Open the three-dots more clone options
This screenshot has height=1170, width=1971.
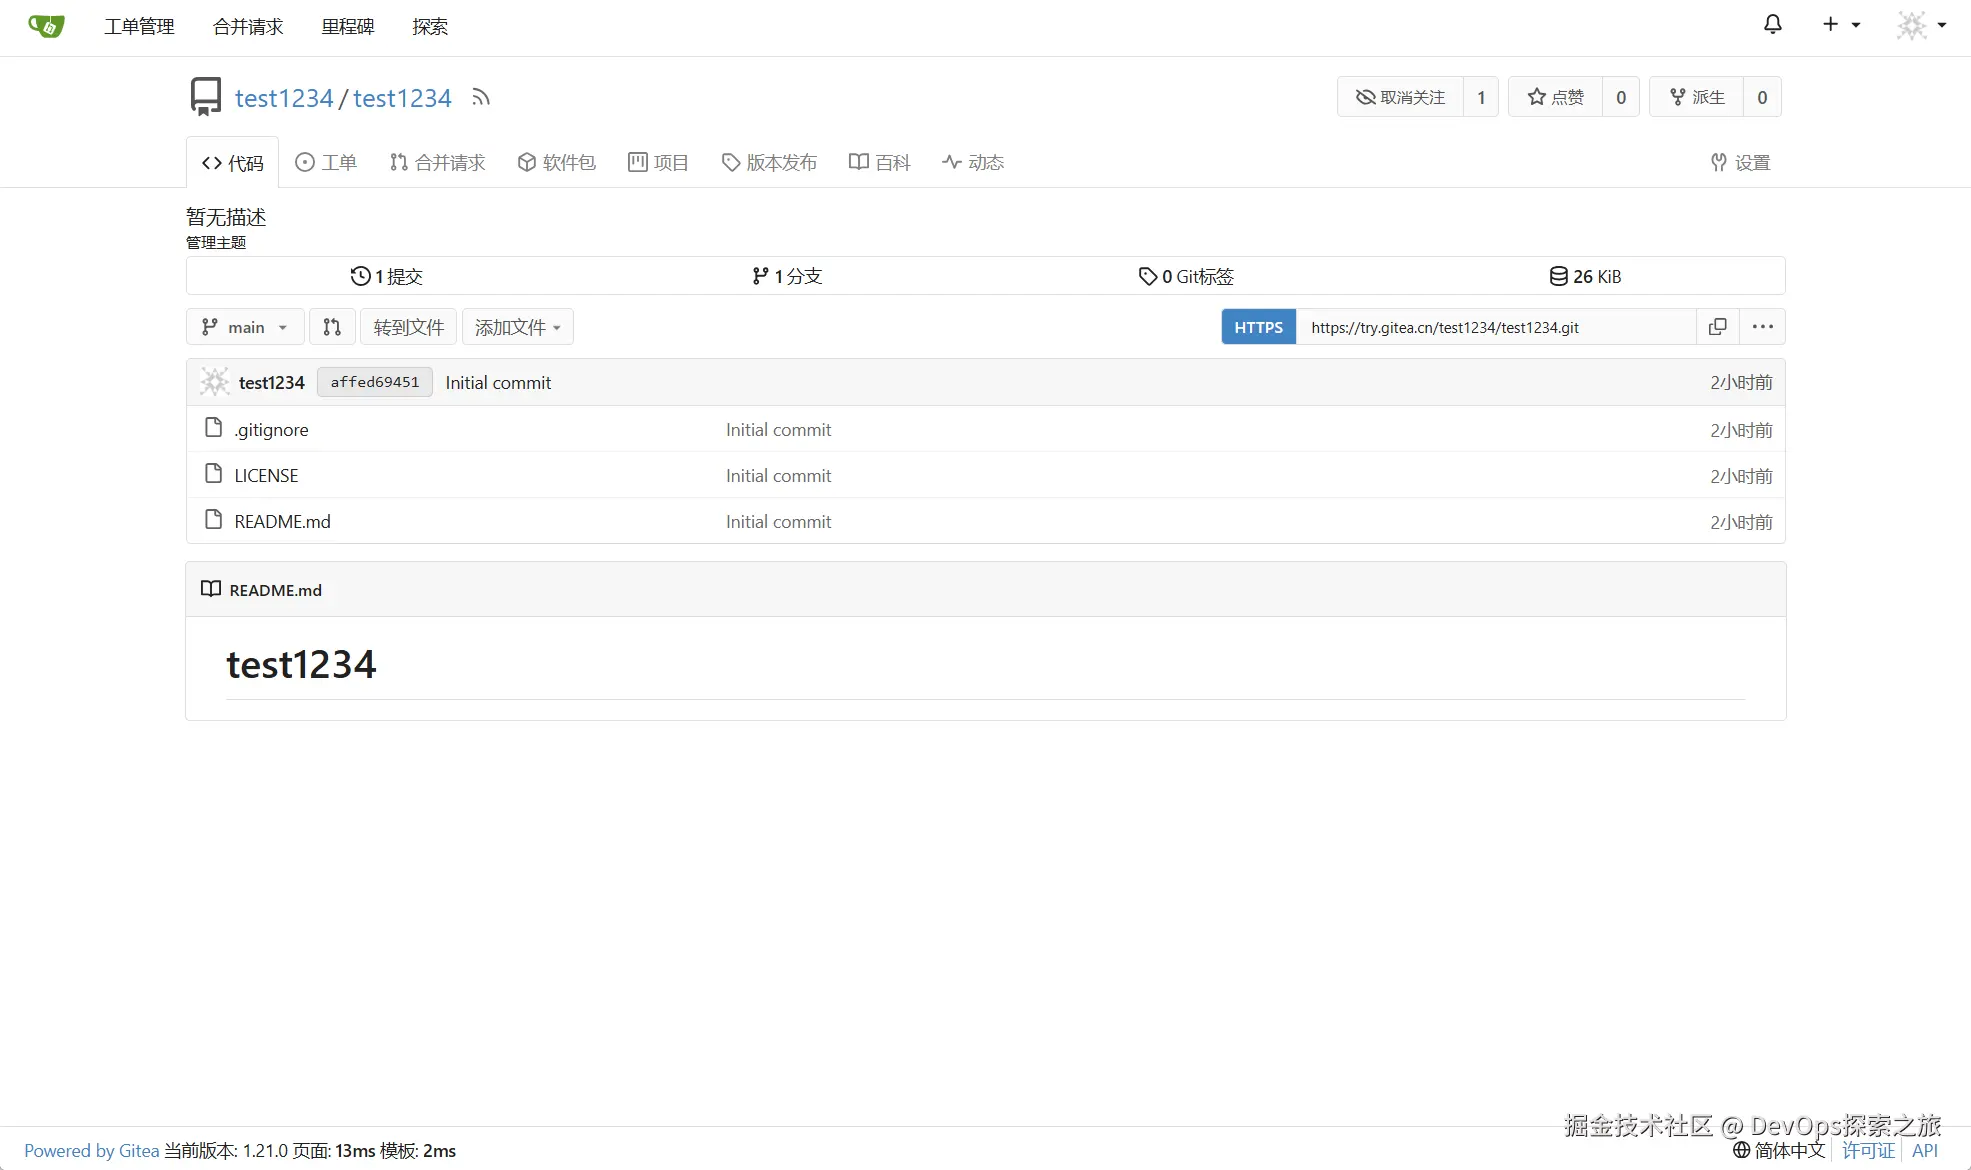pos(1762,327)
